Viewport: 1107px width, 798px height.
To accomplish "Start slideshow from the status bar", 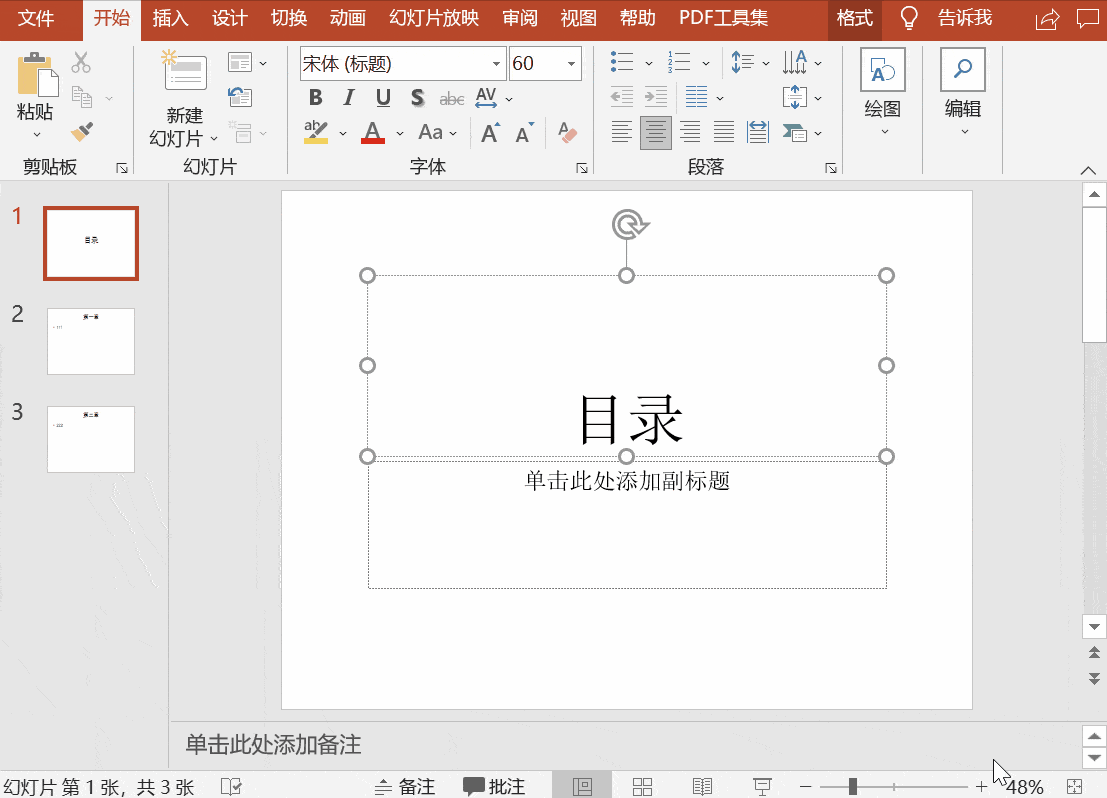I will [762, 786].
